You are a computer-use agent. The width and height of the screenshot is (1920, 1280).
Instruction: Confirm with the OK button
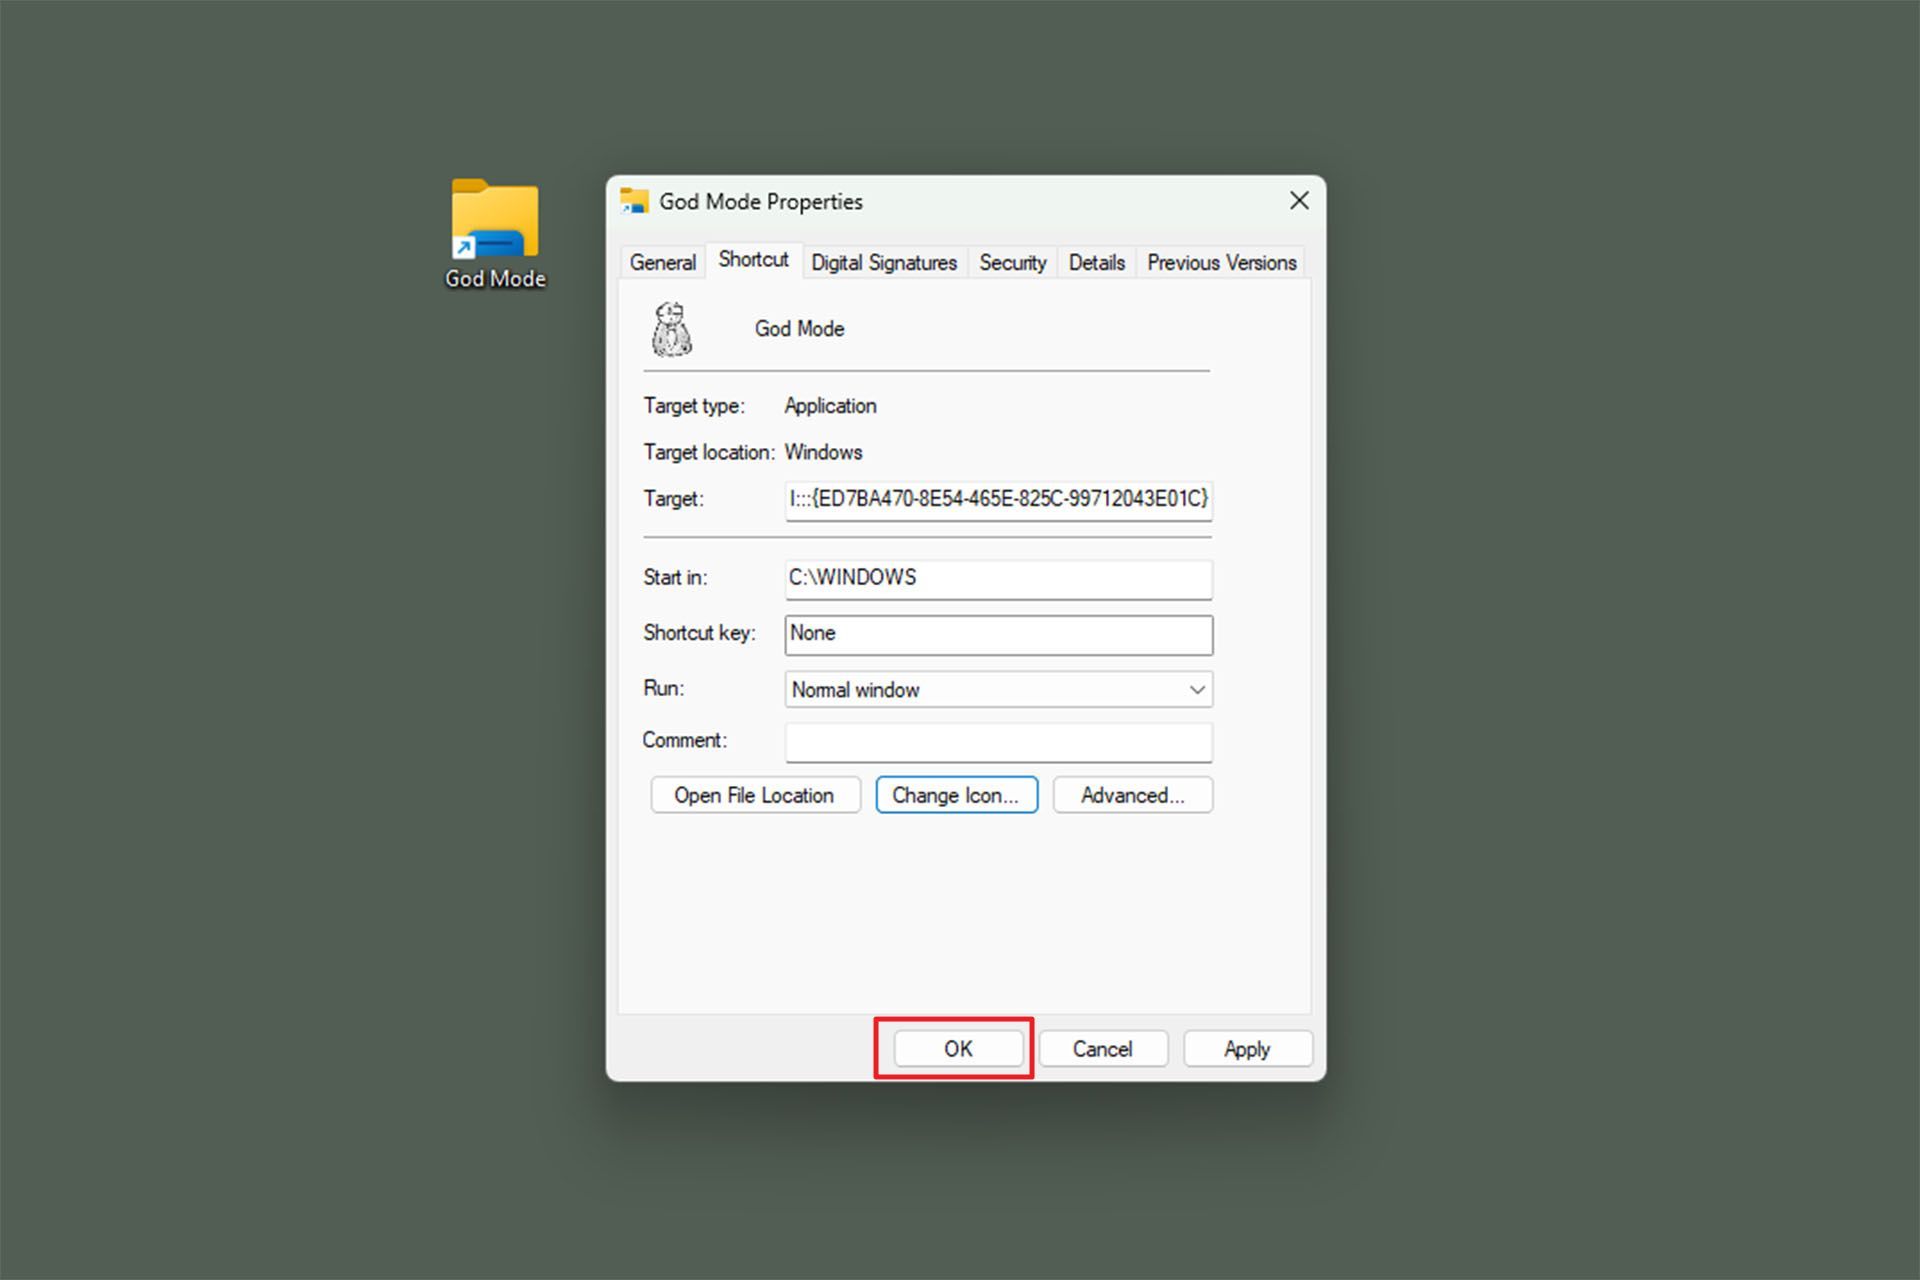(x=957, y=1048)
